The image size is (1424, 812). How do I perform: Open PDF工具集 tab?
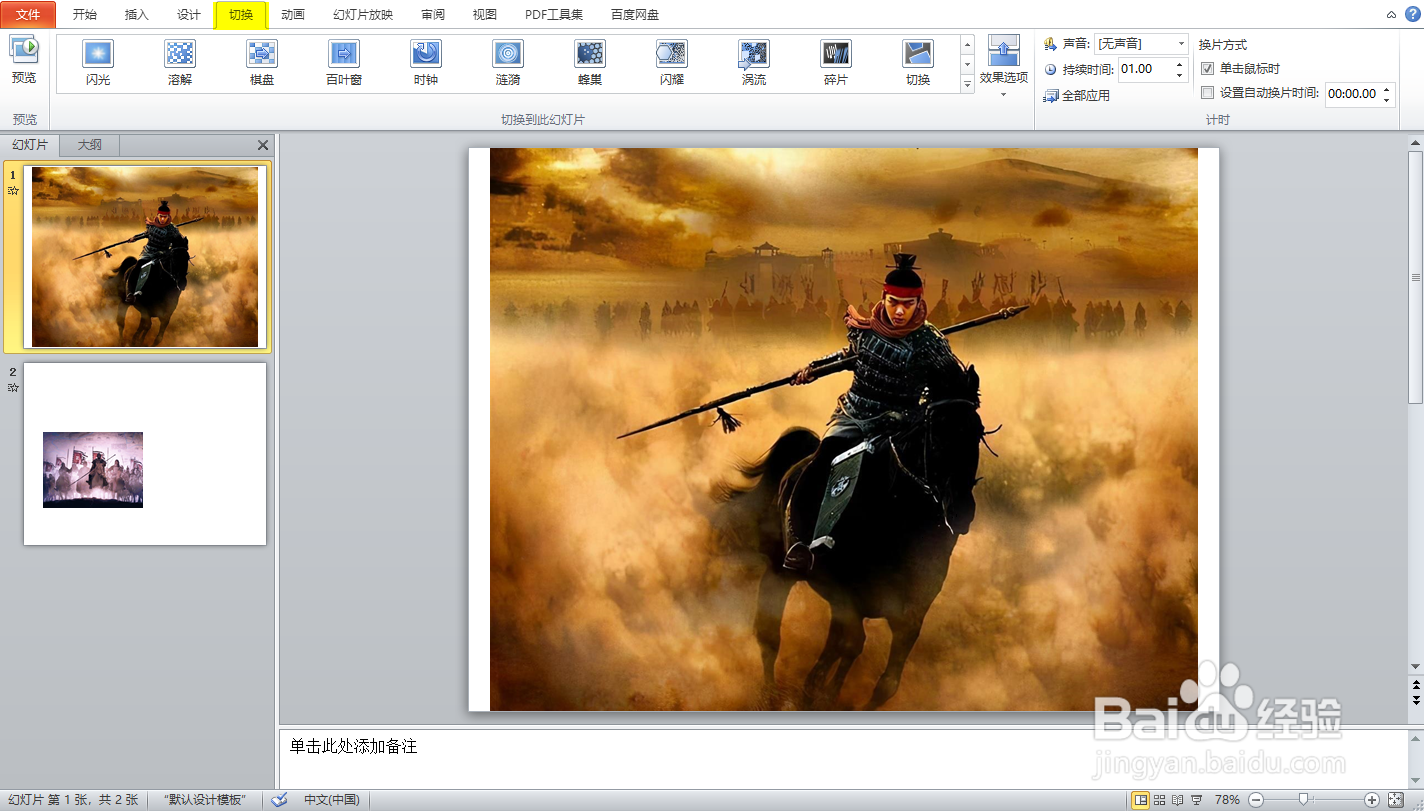click(x=554, y=15)
